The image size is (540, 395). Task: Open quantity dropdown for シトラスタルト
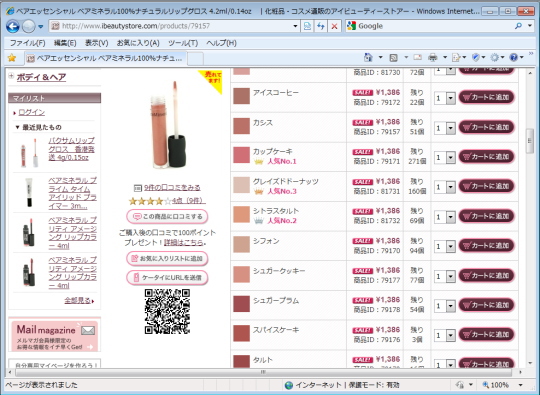[450, 217]
